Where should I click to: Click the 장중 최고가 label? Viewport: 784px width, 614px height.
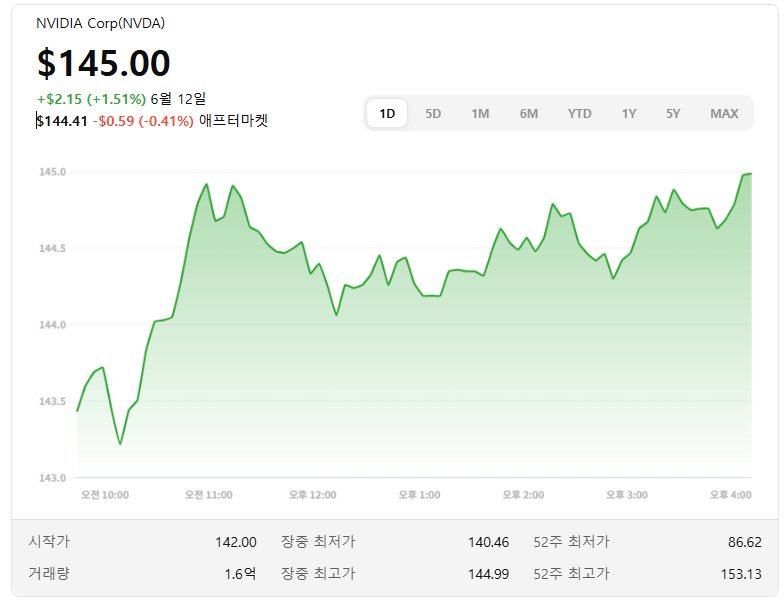[318, 573]
